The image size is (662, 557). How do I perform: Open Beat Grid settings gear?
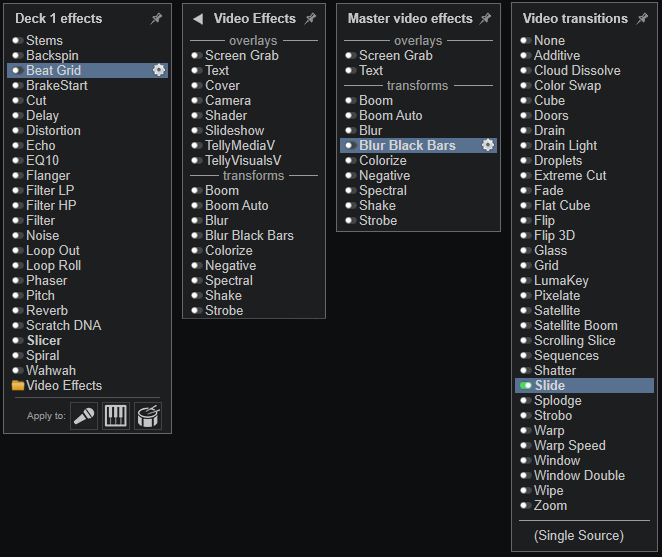click(x=159, y=70)
